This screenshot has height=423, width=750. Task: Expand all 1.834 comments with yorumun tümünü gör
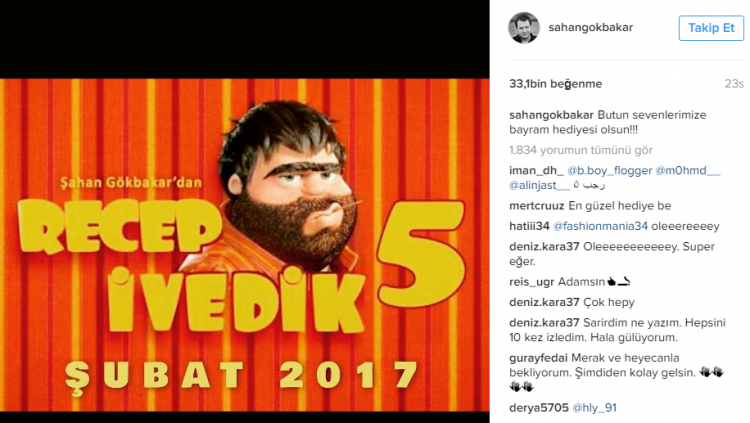581,150
